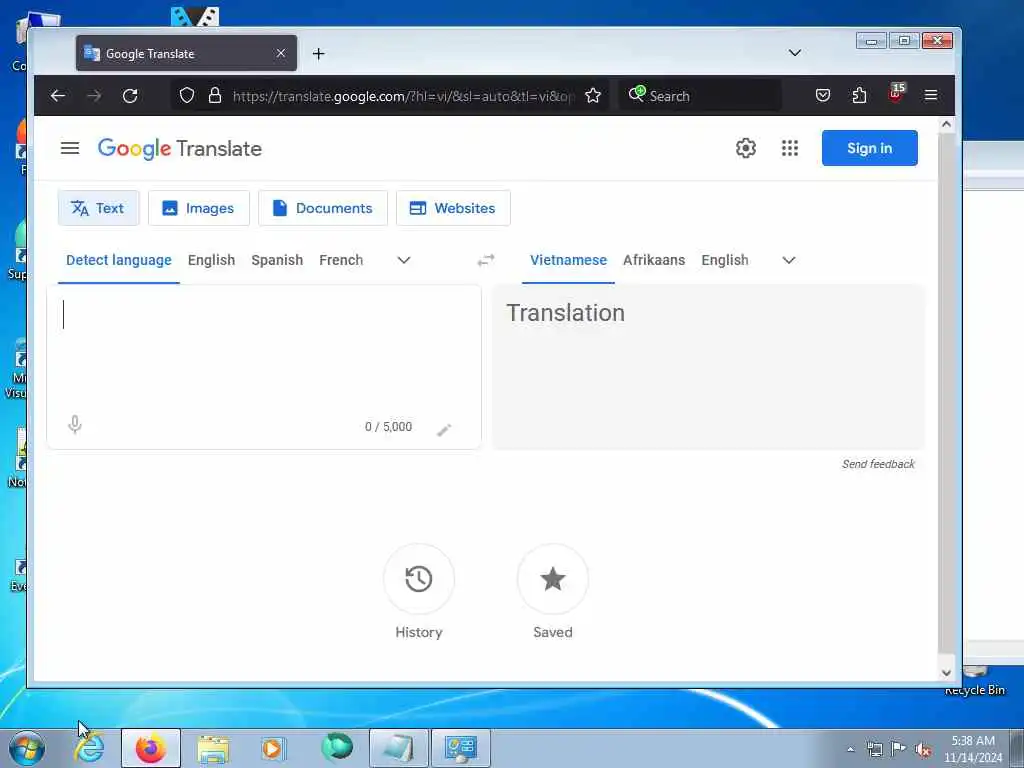Open Action Center flag icon

899,748
